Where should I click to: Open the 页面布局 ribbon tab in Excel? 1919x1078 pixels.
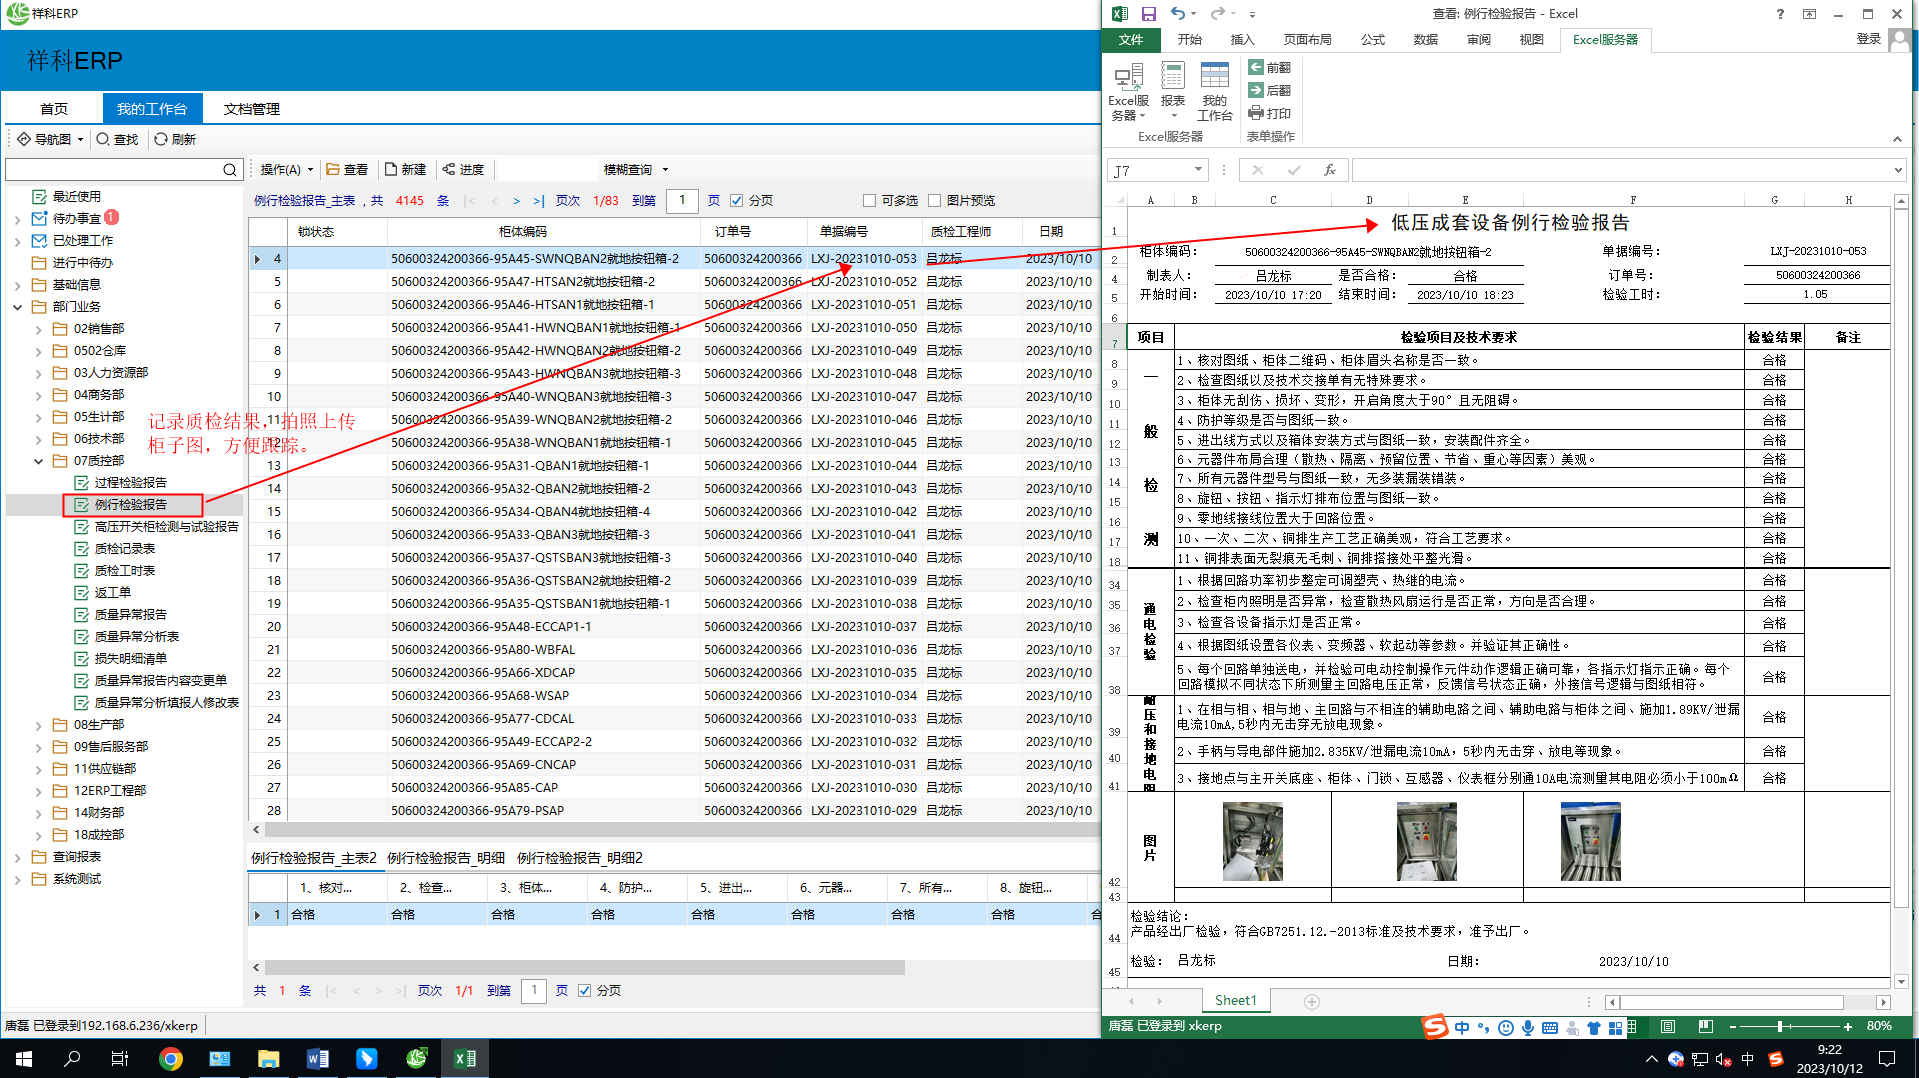coord(1307,40)
